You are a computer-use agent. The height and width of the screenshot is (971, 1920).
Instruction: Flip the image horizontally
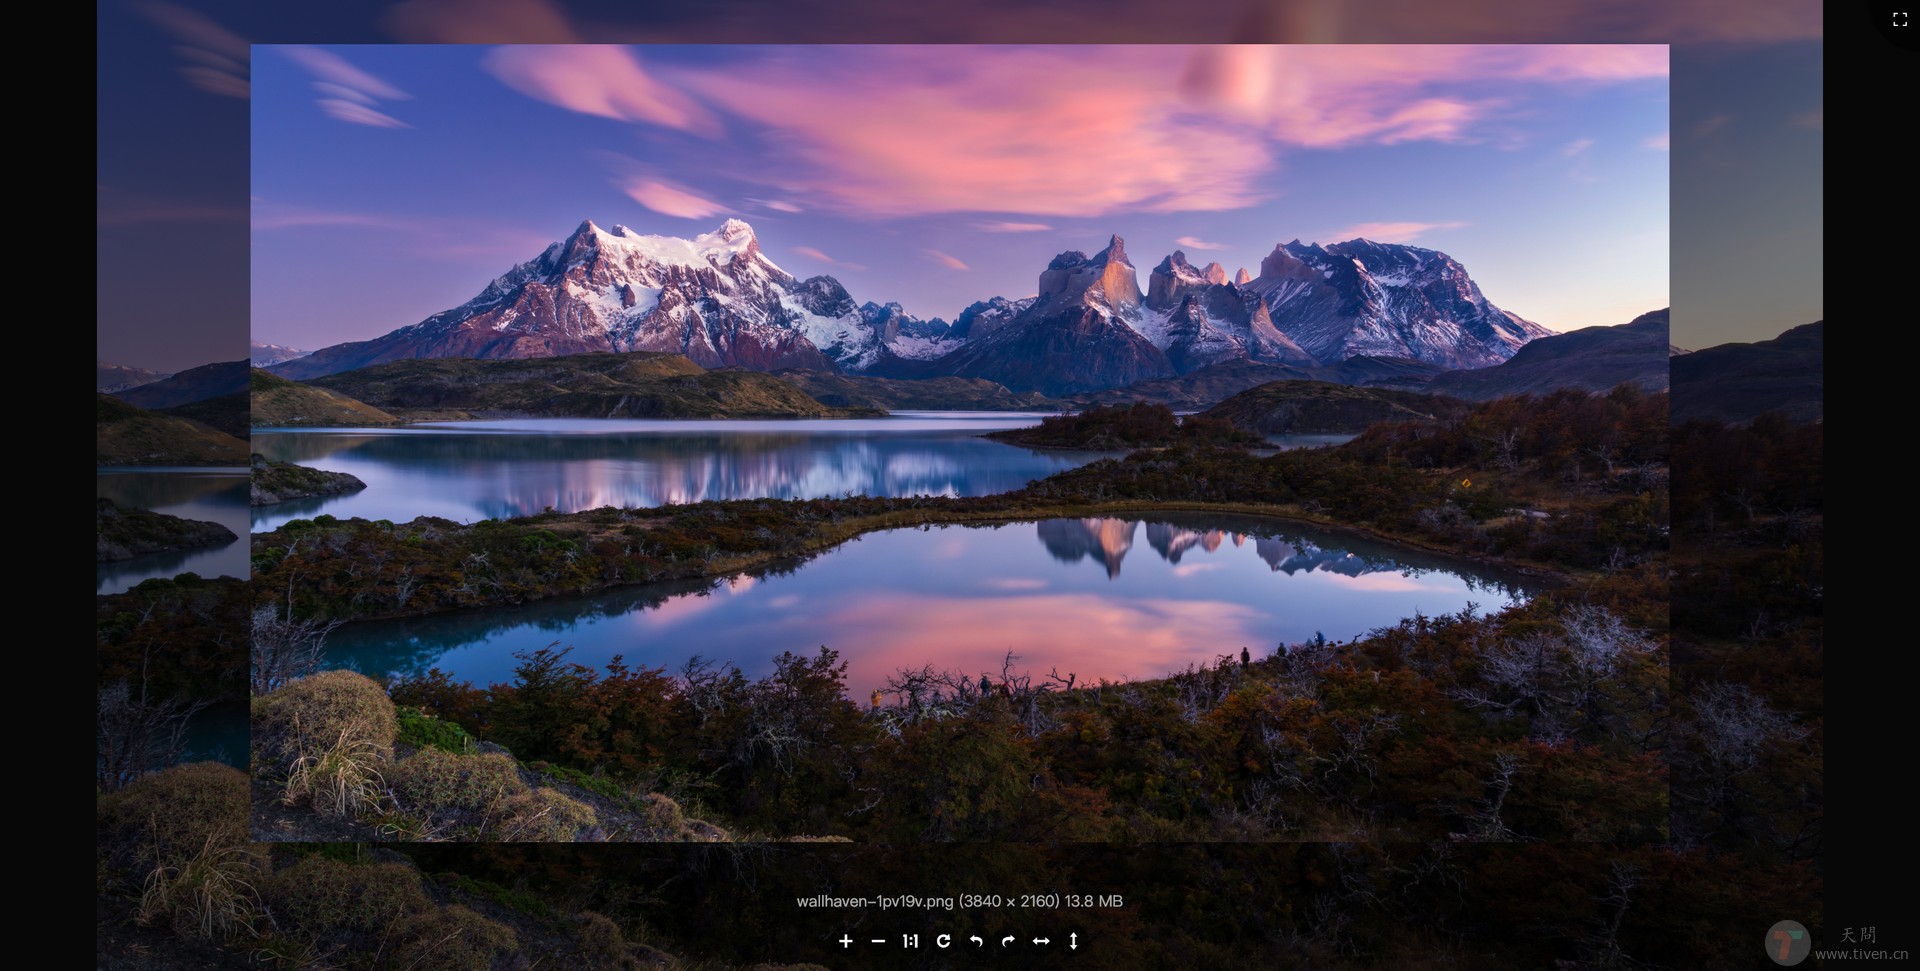(x=1042, y=941)
